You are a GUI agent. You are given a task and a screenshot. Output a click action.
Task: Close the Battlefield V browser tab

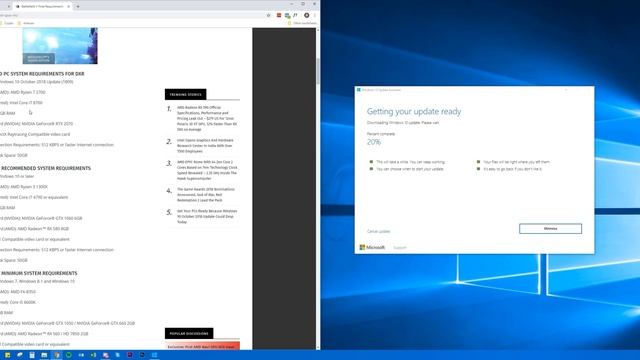69,7
